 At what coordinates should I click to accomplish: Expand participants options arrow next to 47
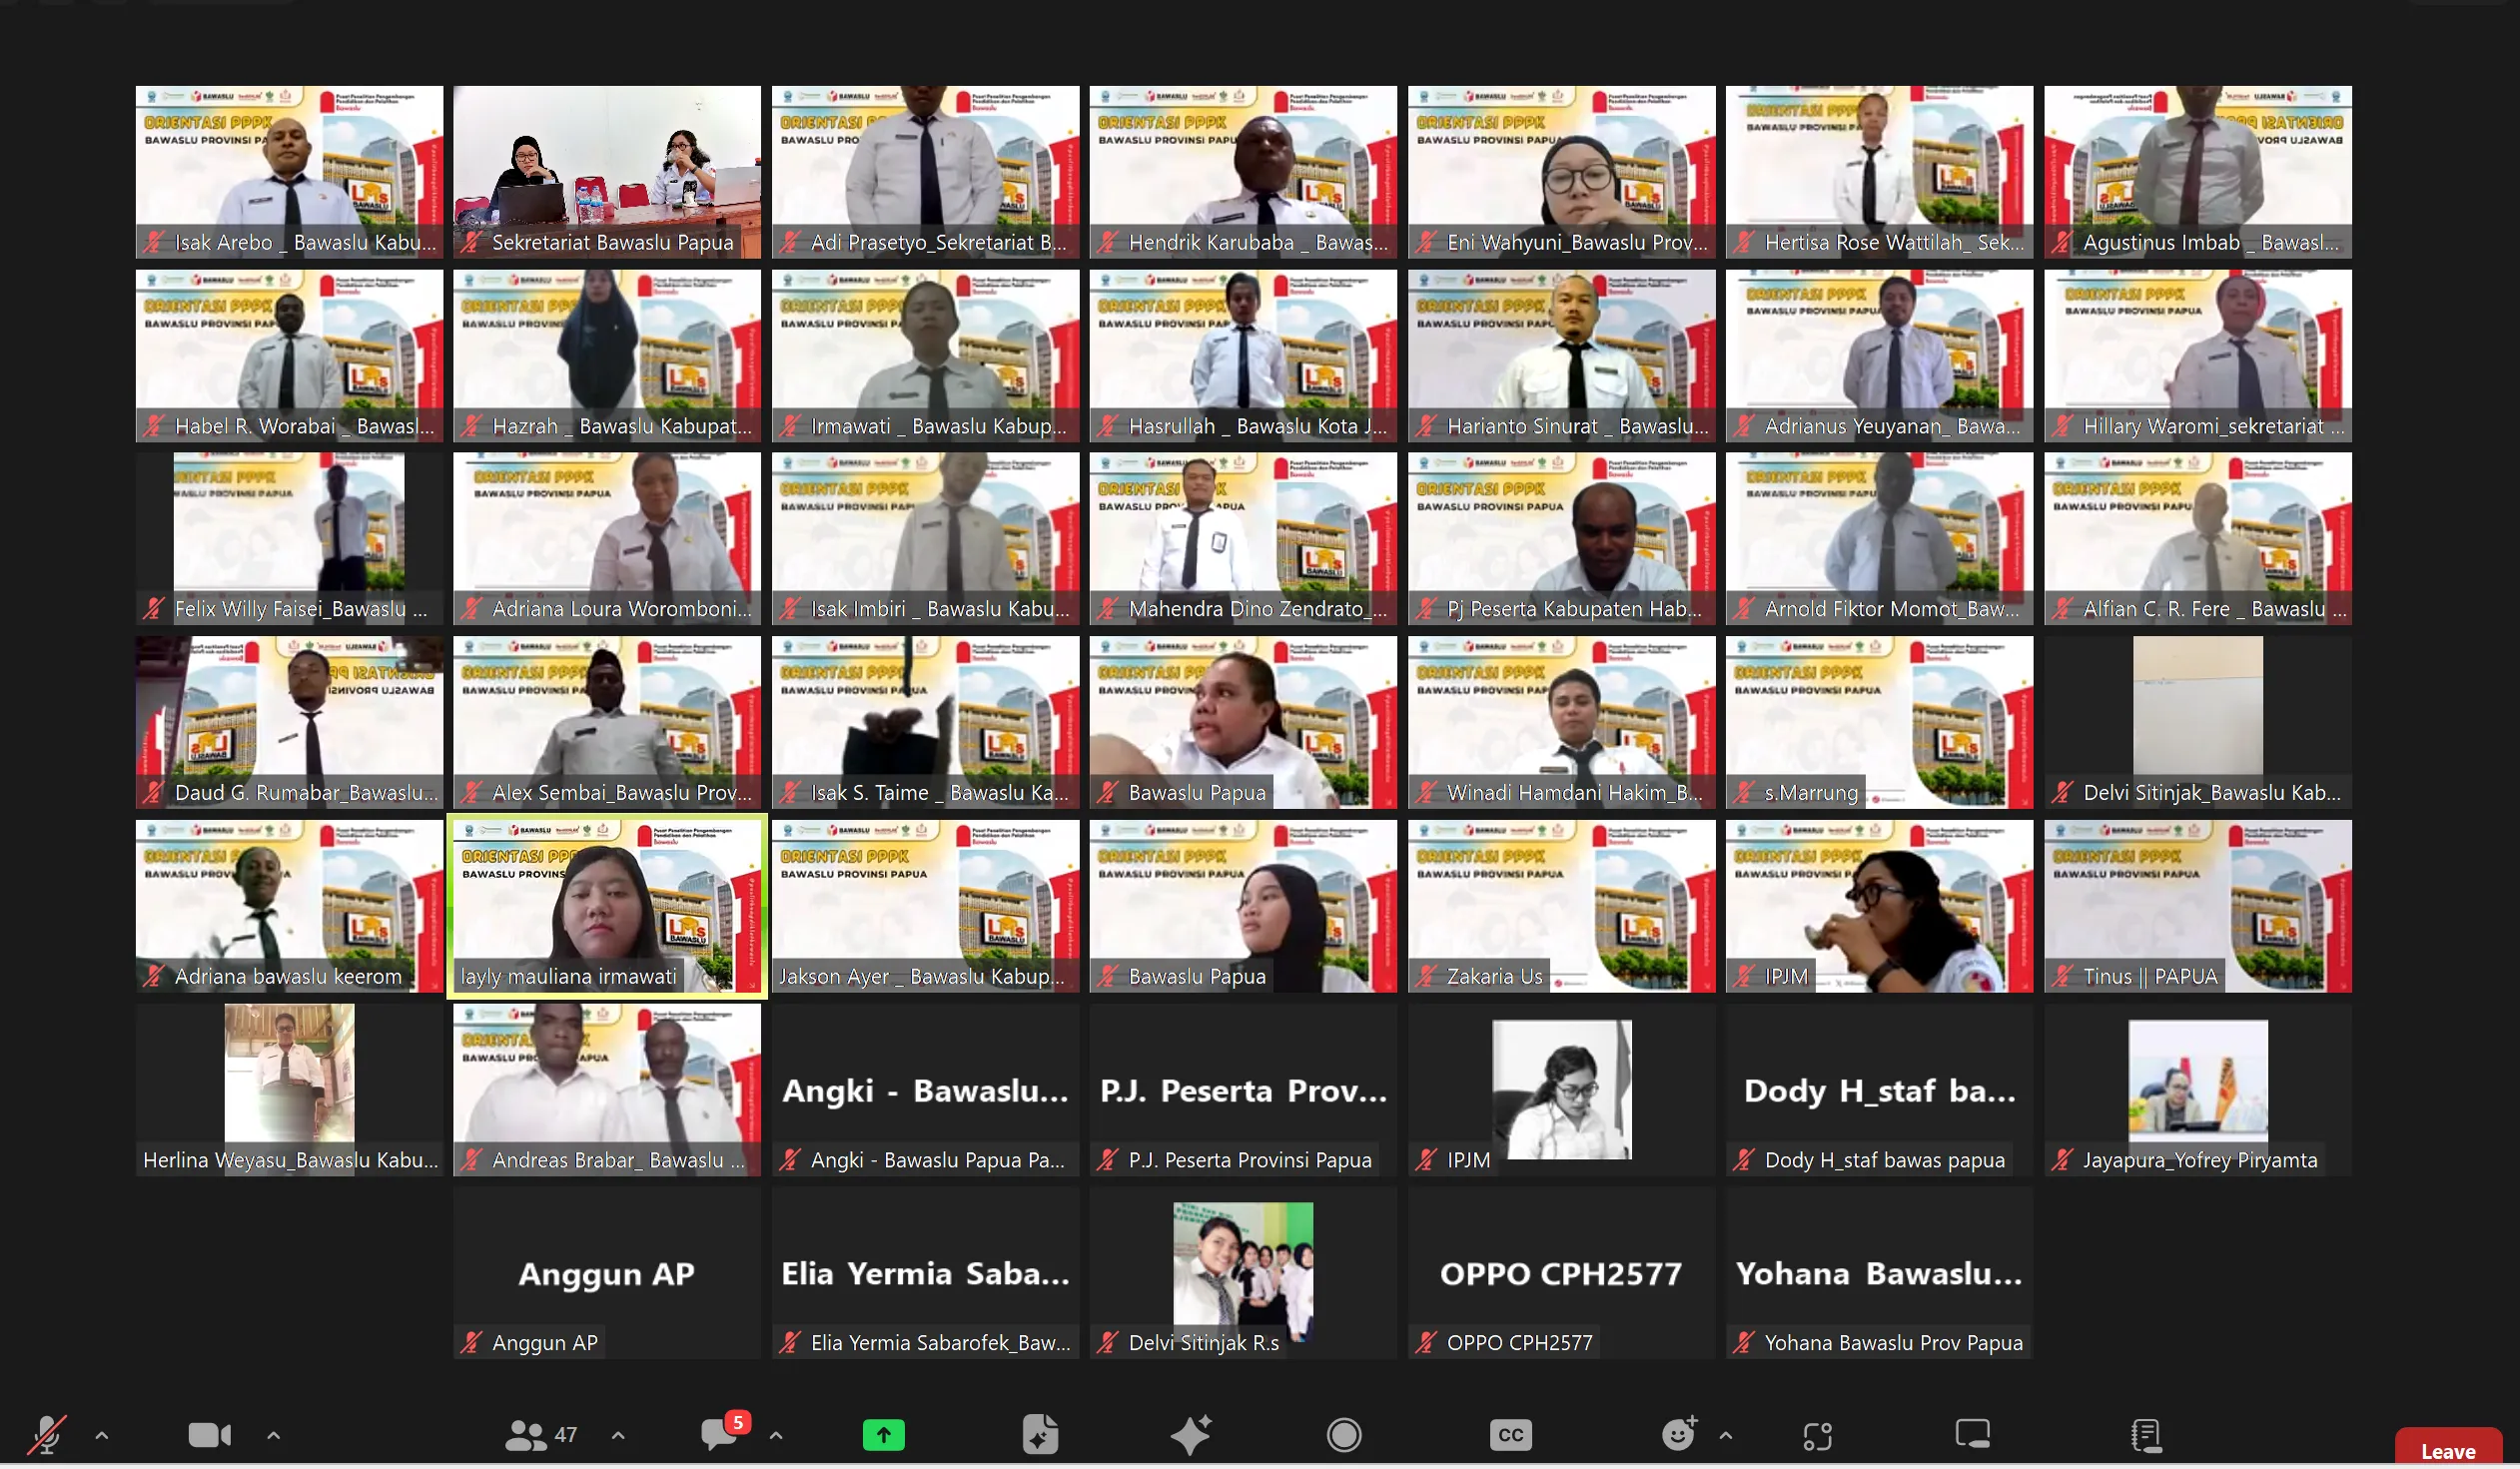coord(618,1435)
